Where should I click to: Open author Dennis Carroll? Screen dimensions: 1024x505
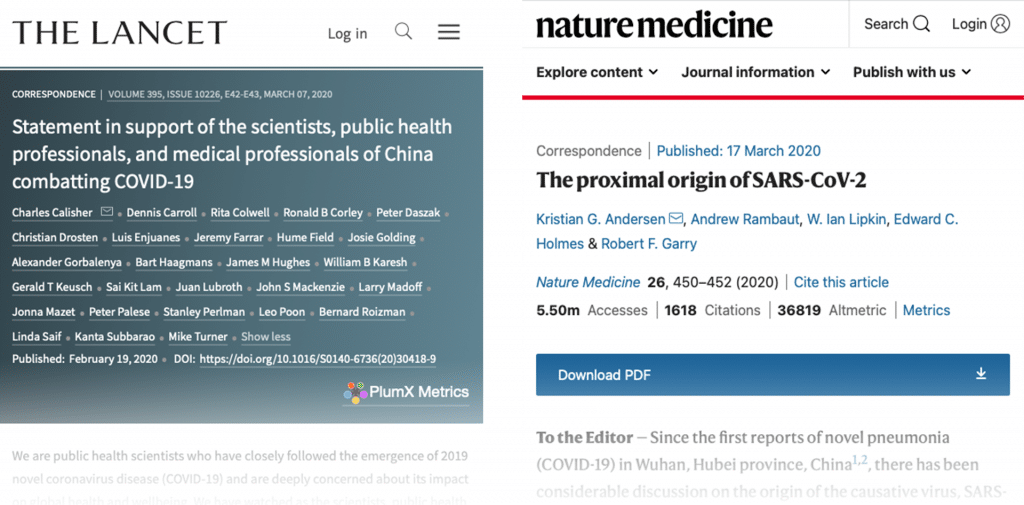[161, 212]
